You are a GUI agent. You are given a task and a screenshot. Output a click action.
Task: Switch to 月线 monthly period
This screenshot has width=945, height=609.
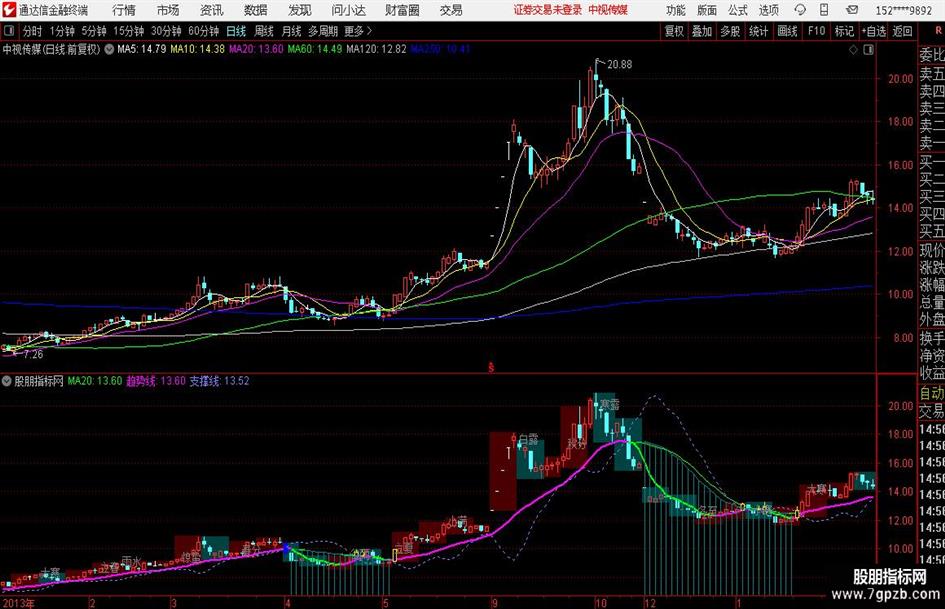tap(292, 31)
